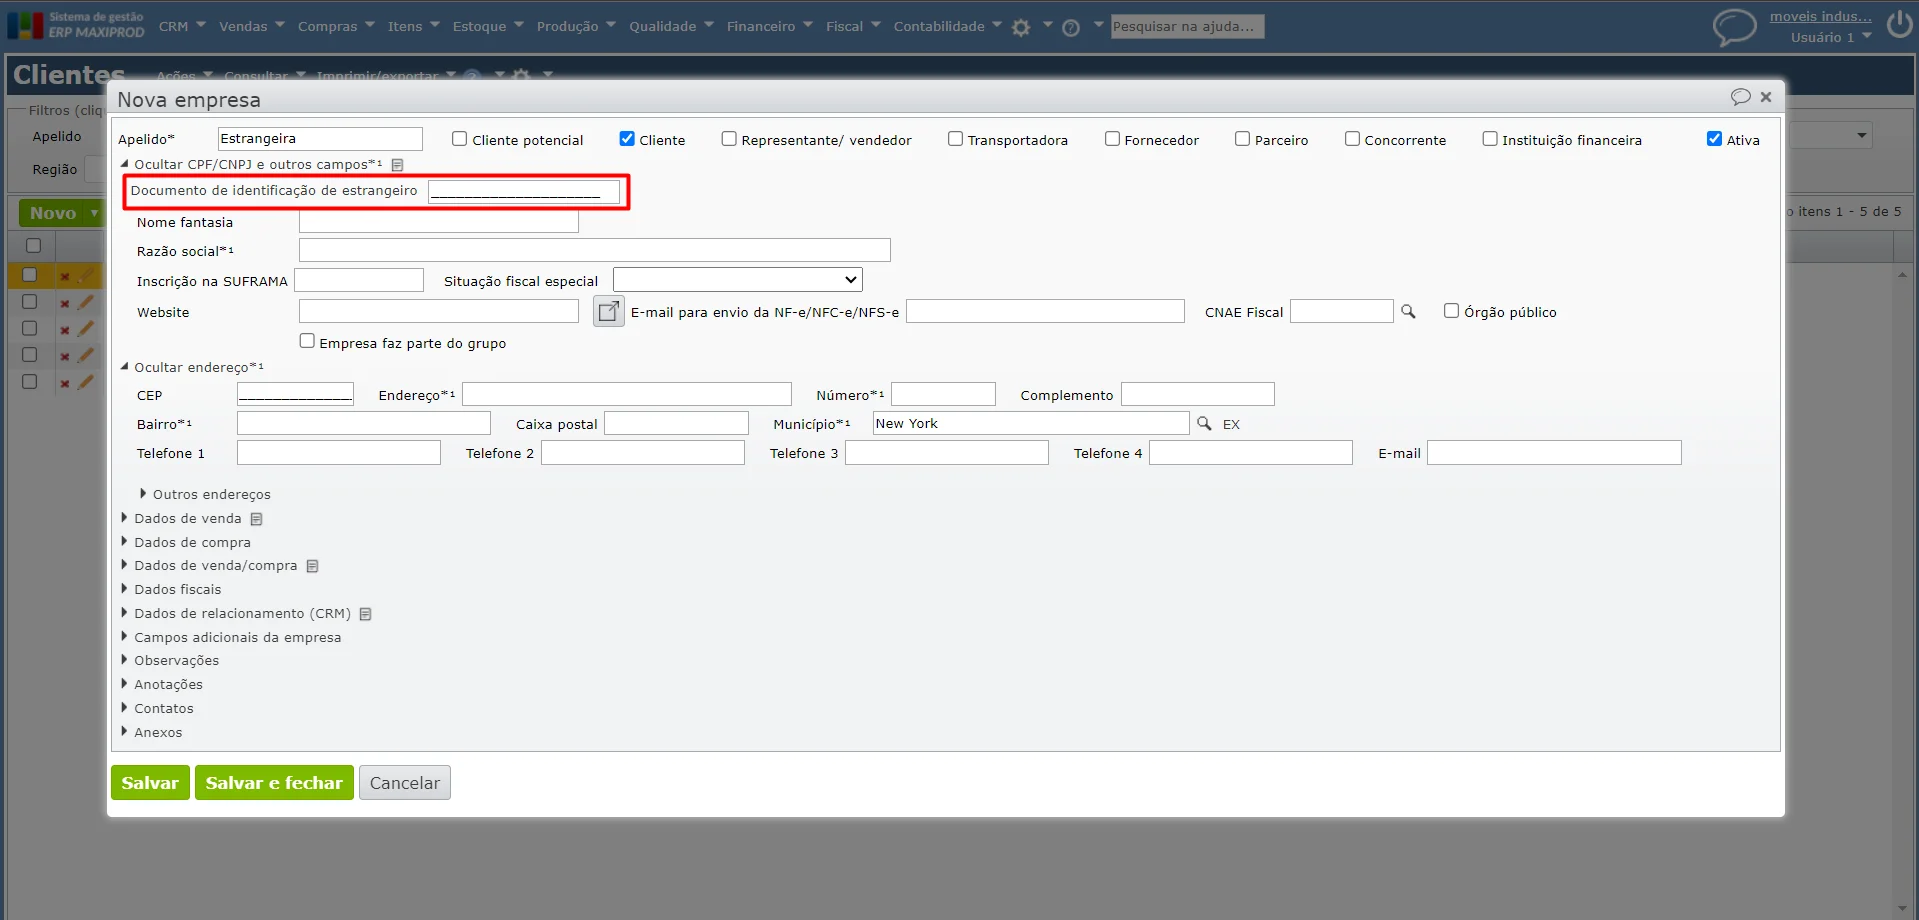This screenshot has height=920, width=1919.
Task: Click the comment bubble in Nova empresa title bar
Action: 1740,97
